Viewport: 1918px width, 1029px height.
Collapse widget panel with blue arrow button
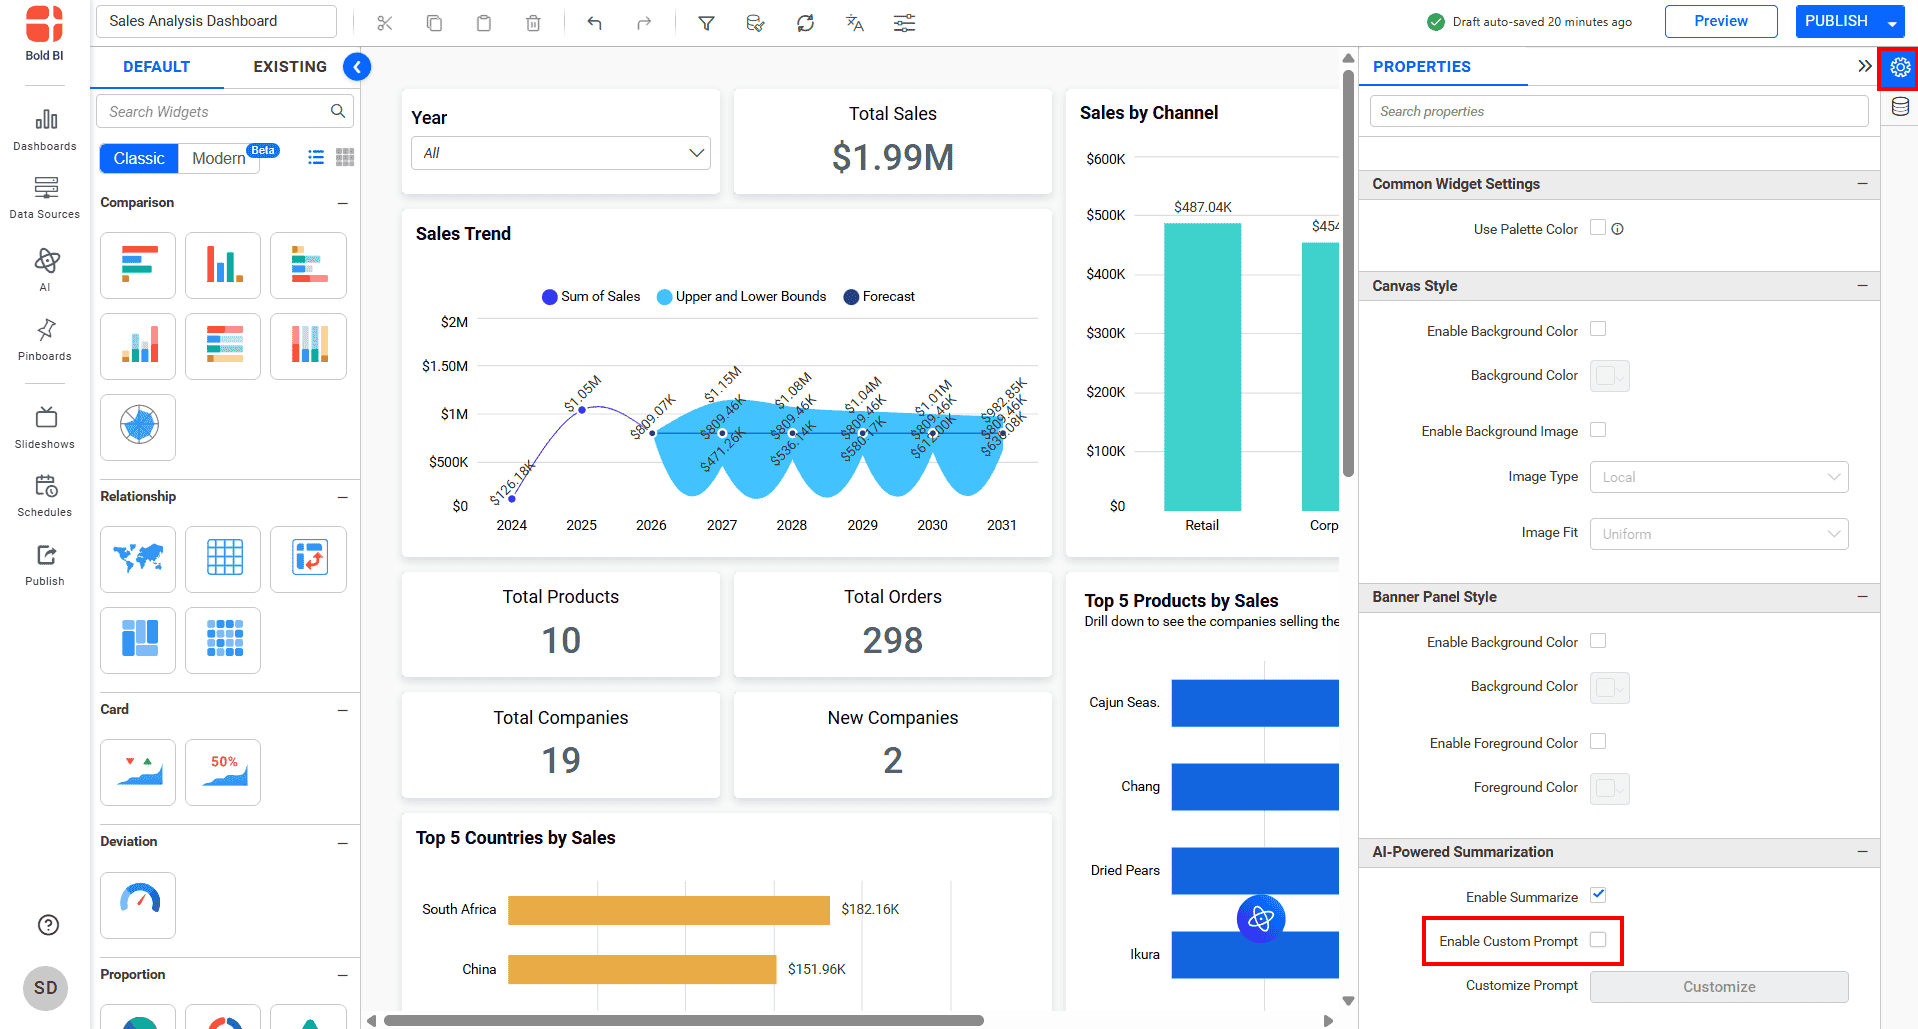pyautogui.click(x=357, y=67)
